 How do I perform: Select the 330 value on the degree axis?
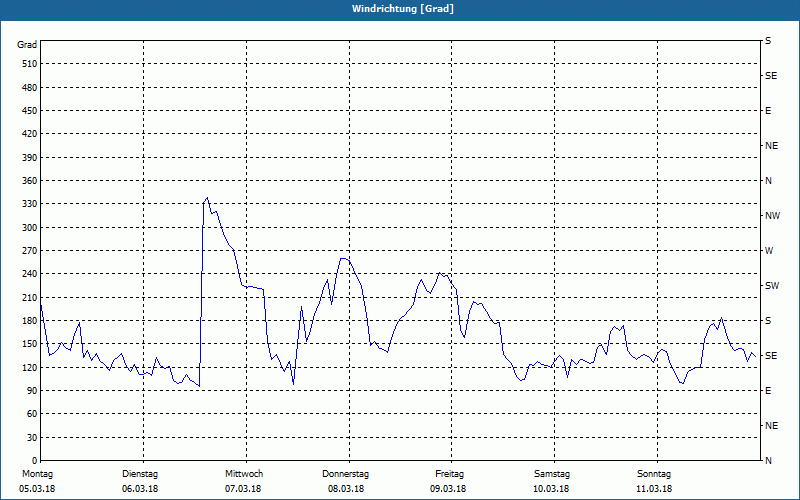30,204
